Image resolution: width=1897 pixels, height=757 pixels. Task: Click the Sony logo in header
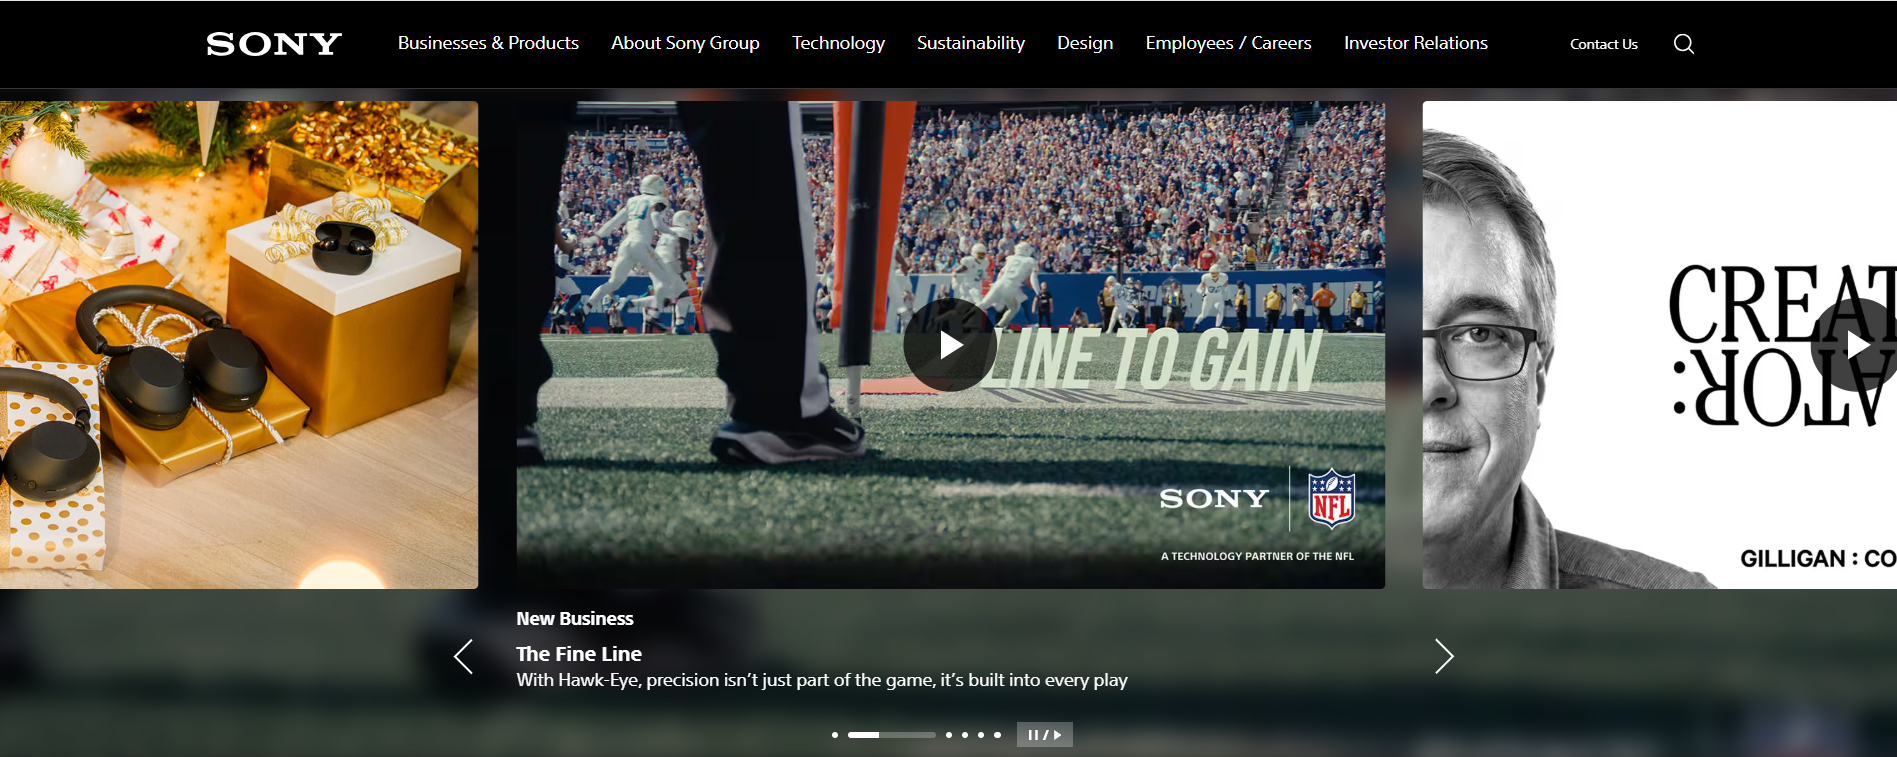pos(274,44)
